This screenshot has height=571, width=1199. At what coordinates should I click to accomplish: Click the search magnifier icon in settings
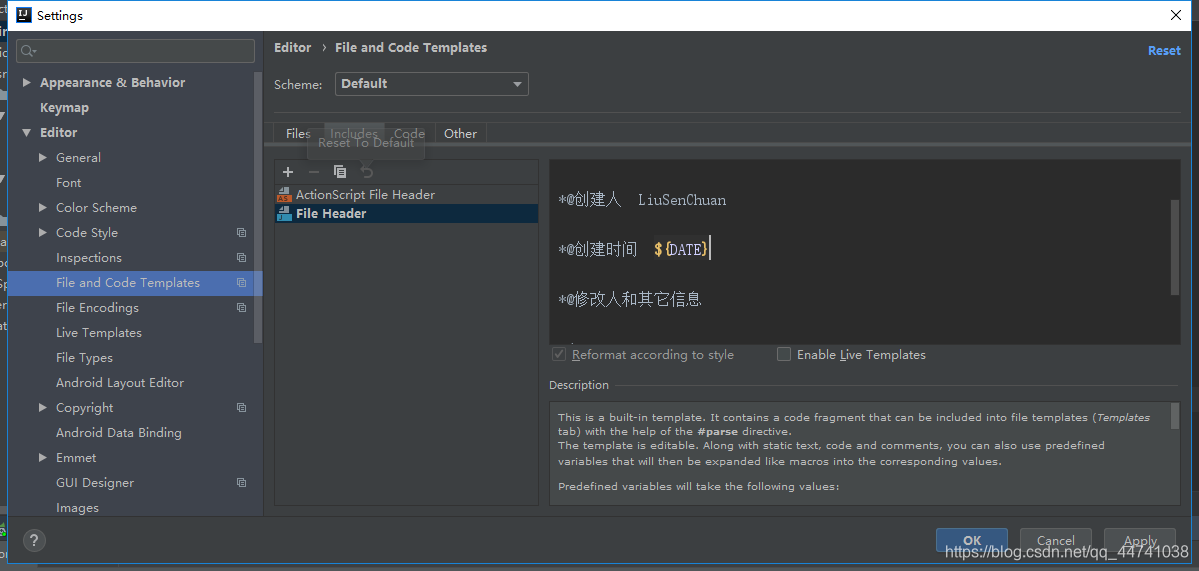point(28,51)
